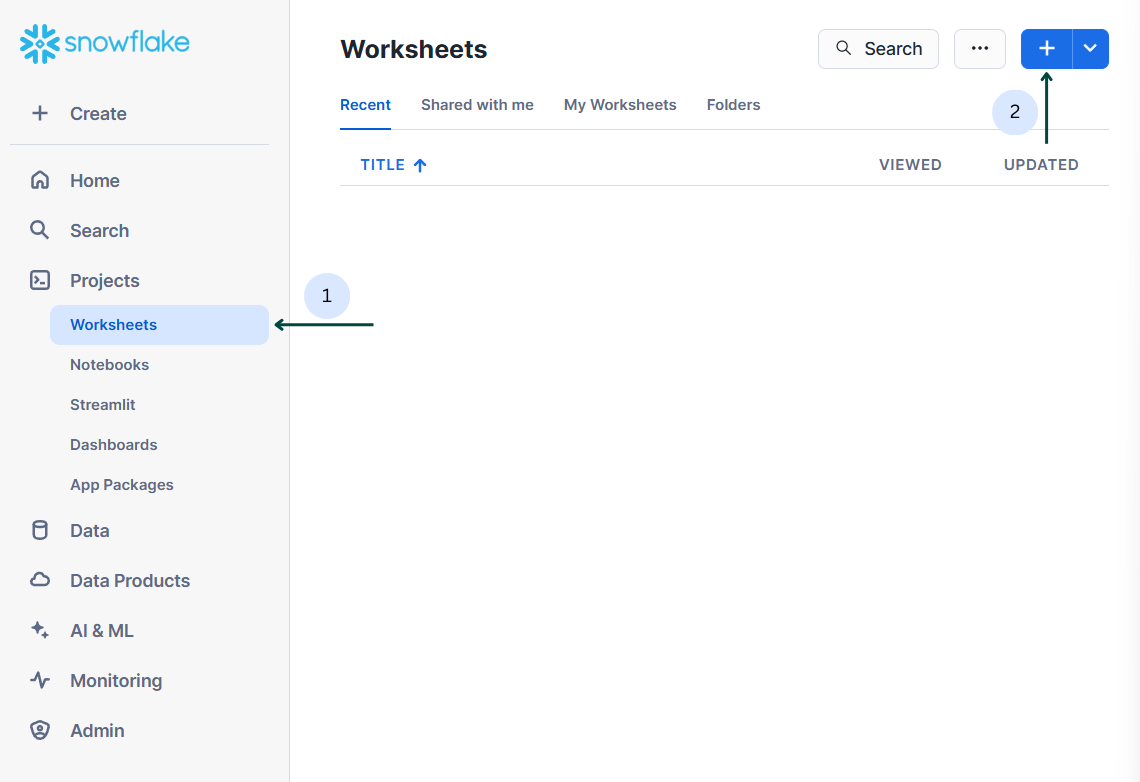Open Notebooks under Projects
The image size is (1140, 782).
tap(109, 365)
